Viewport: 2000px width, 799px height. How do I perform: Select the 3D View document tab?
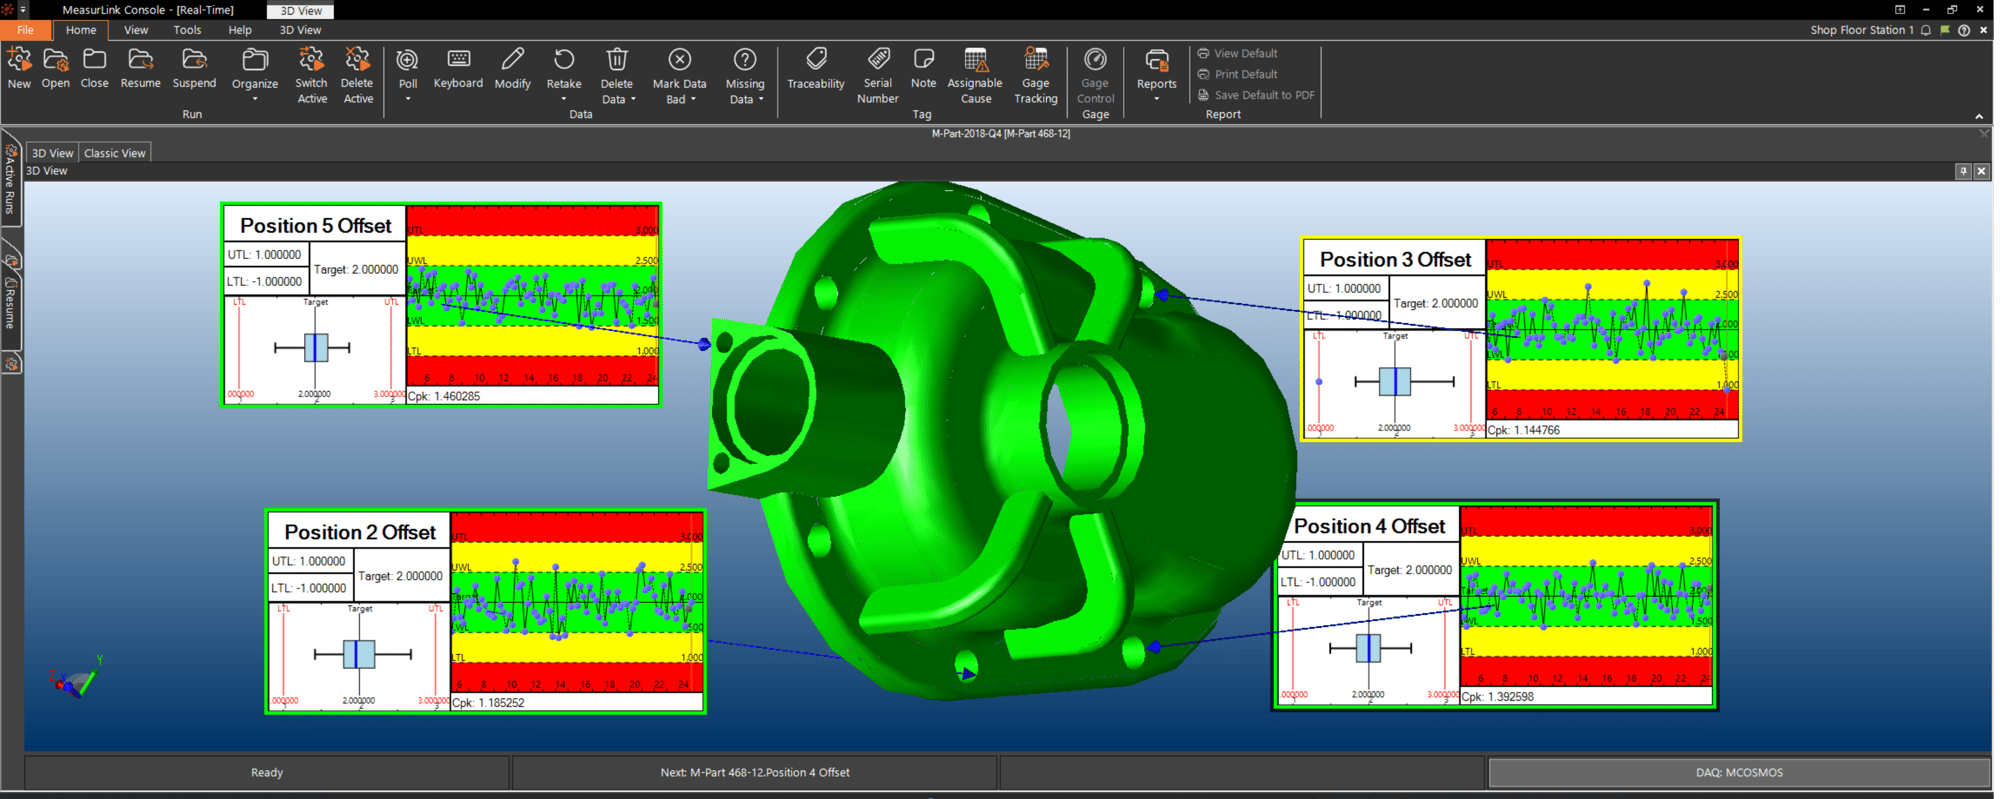click(52, 153)
